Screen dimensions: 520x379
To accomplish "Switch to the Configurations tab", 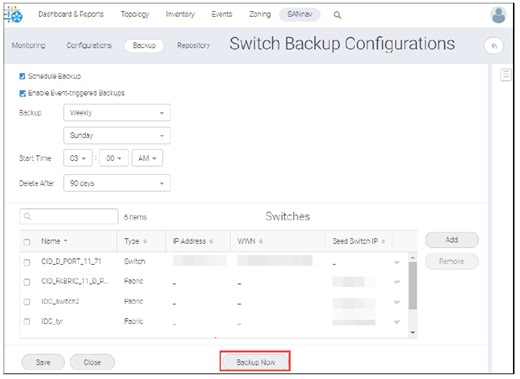I will (x=89, y=45).
